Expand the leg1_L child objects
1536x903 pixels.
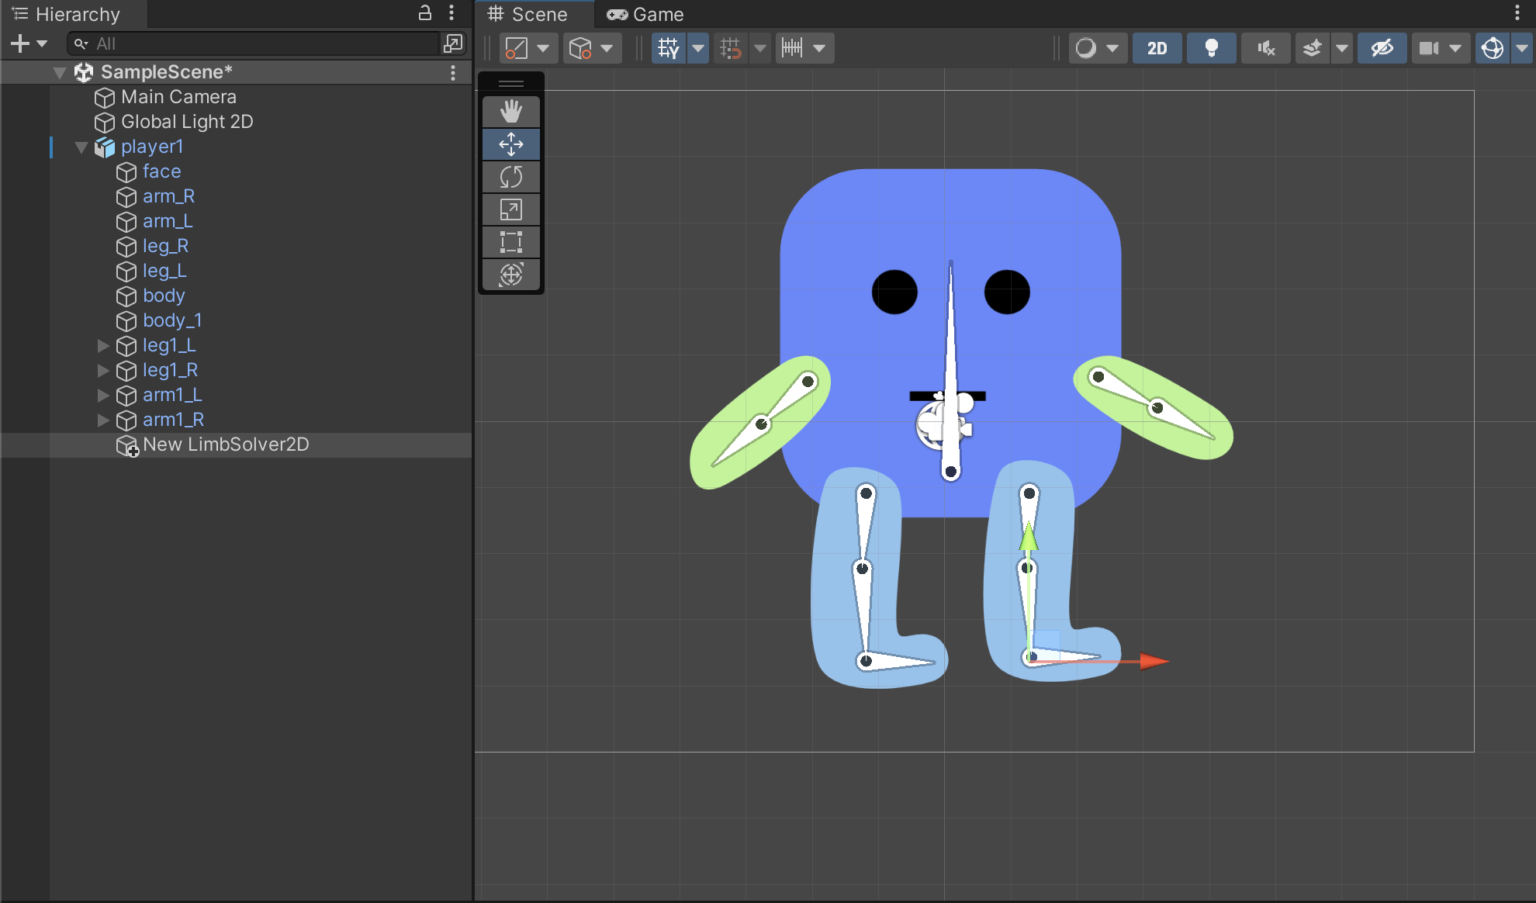pyautogui.click(x=103, y=345)
